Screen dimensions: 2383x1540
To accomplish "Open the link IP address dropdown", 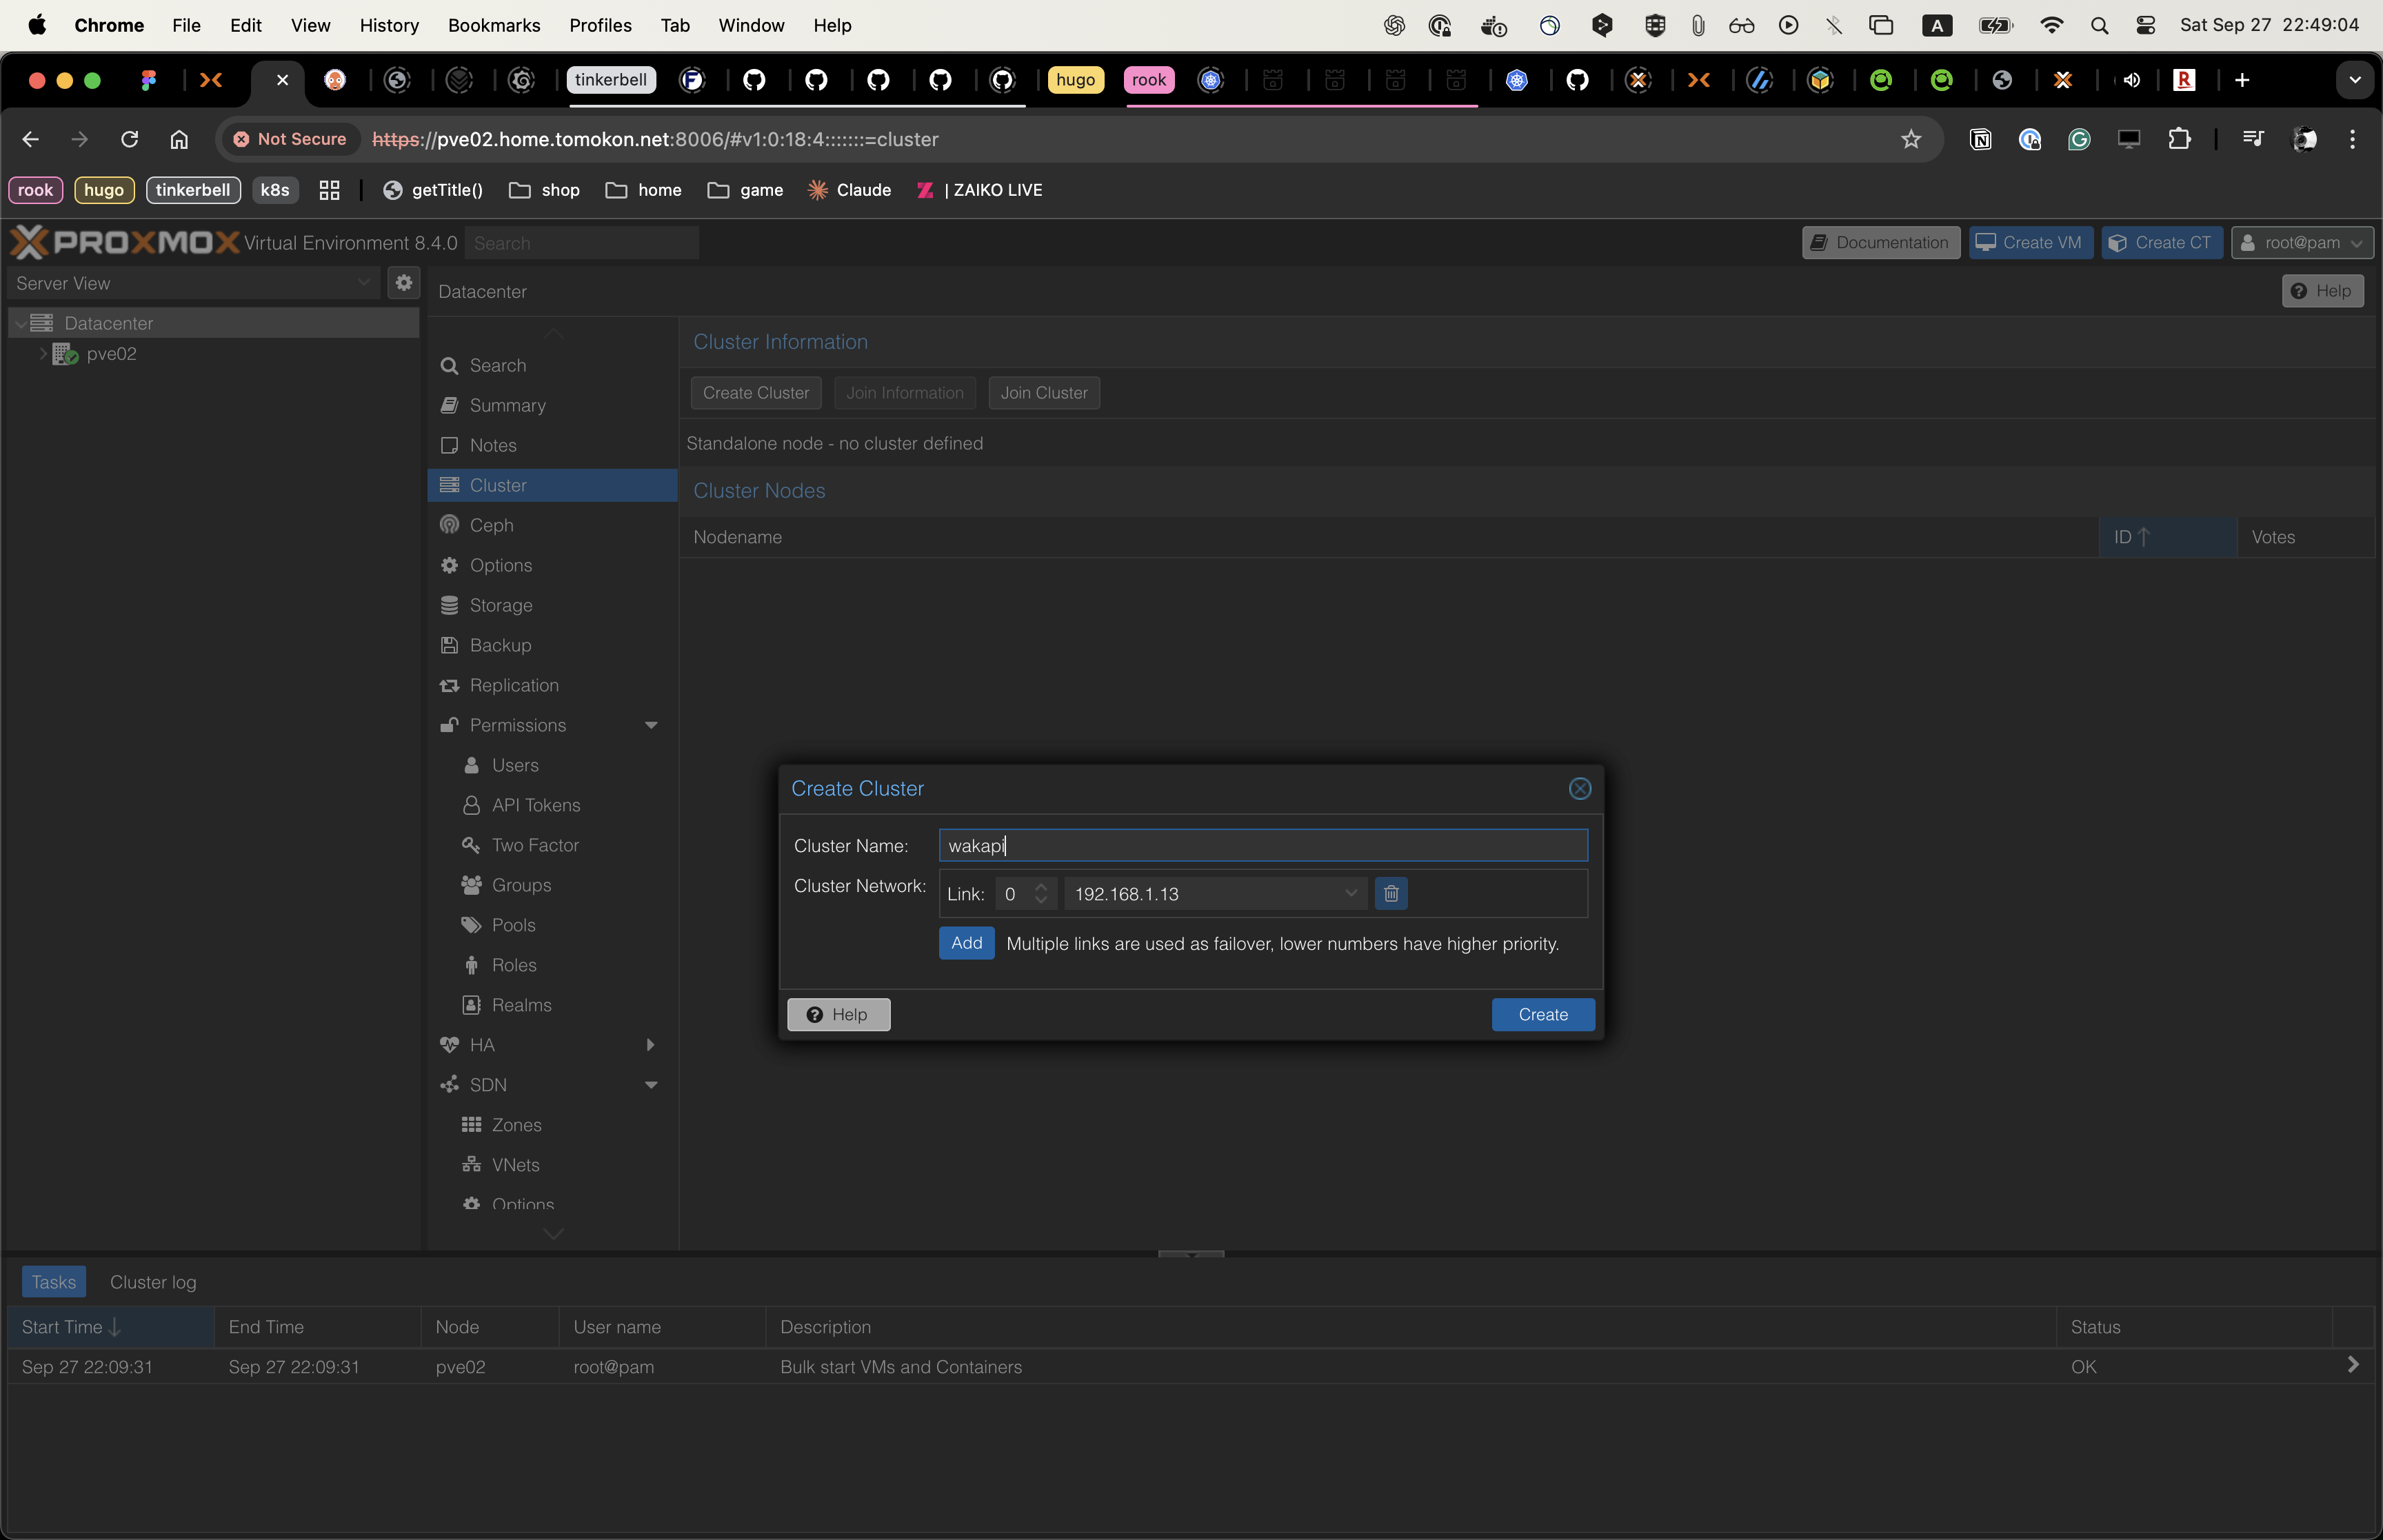I will [x=1350, y=893].
